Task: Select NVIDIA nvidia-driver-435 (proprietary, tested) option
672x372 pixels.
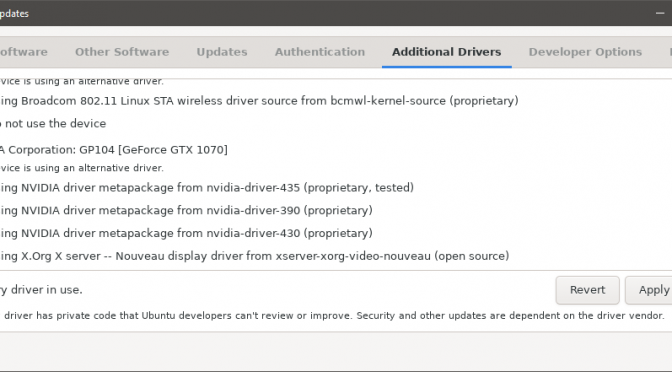Action: click(207, 188)
